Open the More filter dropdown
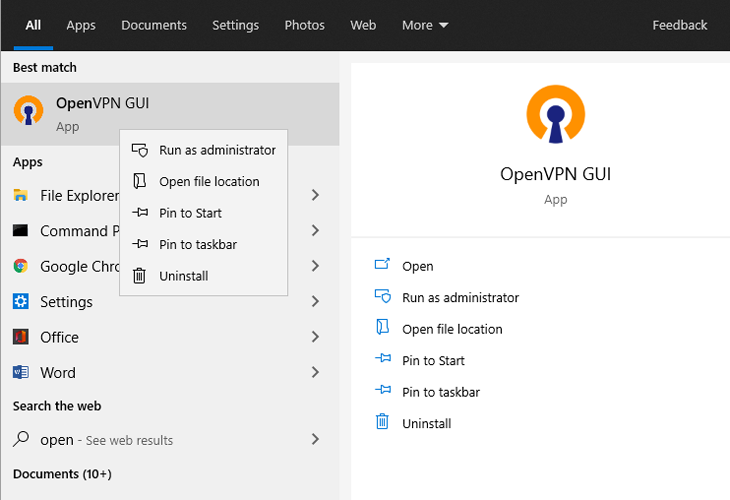Viewport: 730px width, 500px height. tap(425, 25)
